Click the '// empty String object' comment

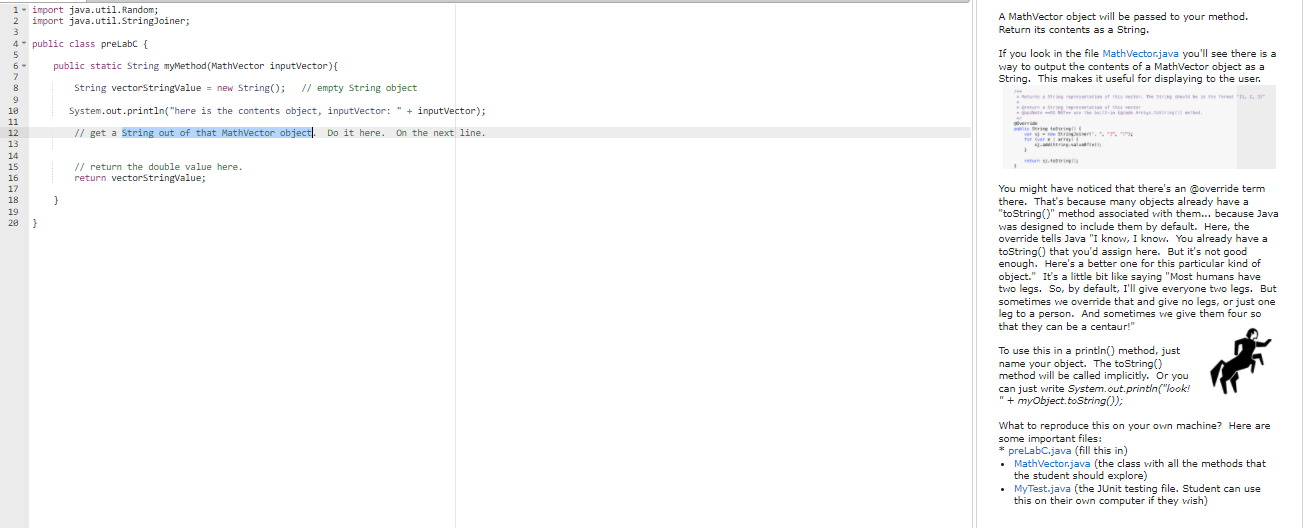click(359, 88)
